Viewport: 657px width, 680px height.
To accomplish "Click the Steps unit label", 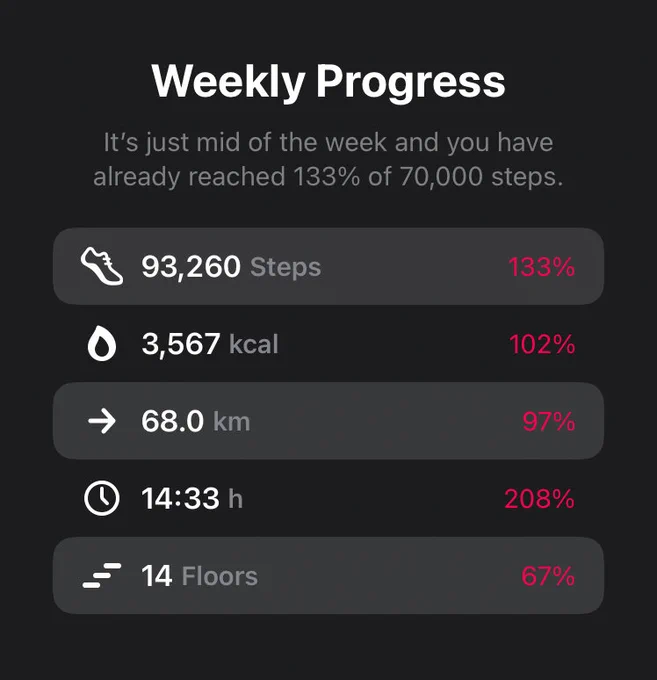I will point(285,267).
